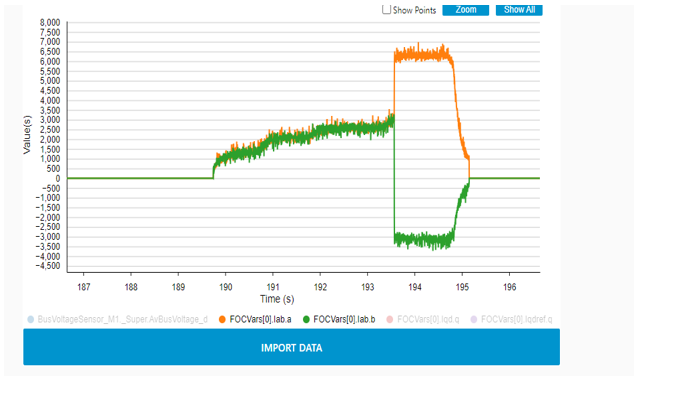Image resolution: width=673 pixels, height=400 pixels.
Task: Click the Zoom button
Action: tap(466, 10)
